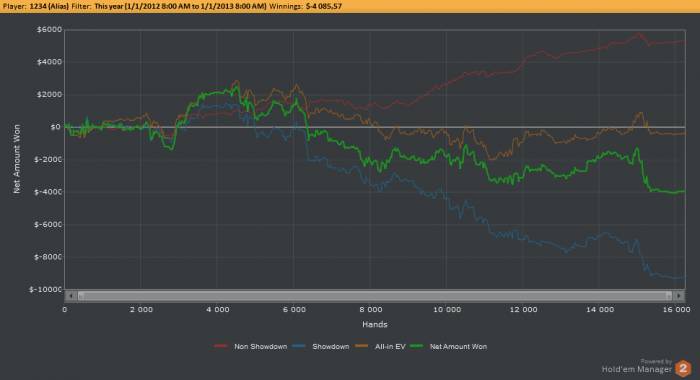Image resolution: width=700 pixels, height=380 pixels.
Task: Click the '$2000' y-axis label
Action: click(50, 95)
